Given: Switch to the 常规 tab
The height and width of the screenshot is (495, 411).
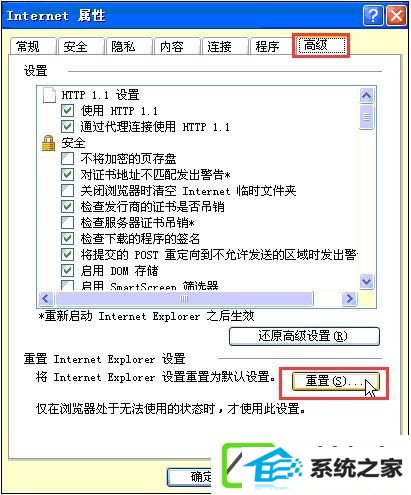Looking at the screenshot, I should click(x=32, y=46).
